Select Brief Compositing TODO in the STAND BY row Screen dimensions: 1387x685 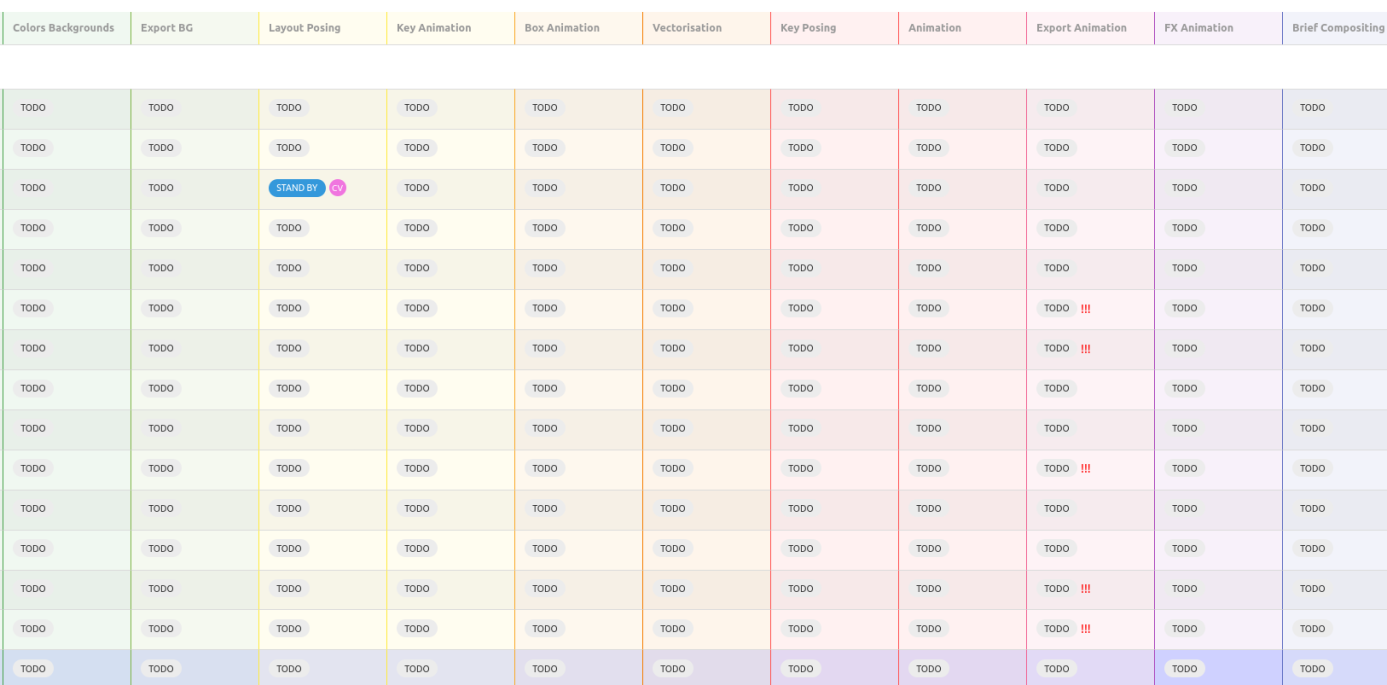coord(1313,188)
